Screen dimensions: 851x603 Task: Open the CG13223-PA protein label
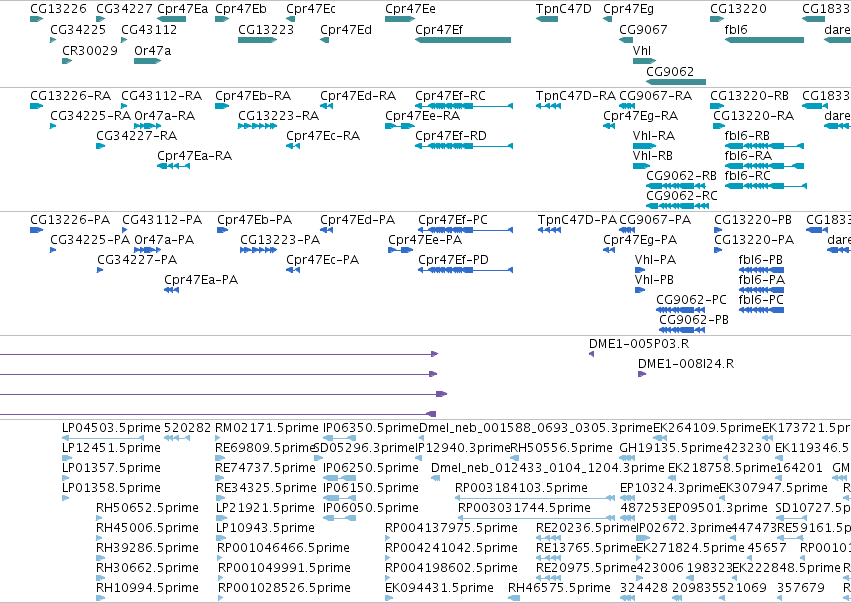coord(280,240)
